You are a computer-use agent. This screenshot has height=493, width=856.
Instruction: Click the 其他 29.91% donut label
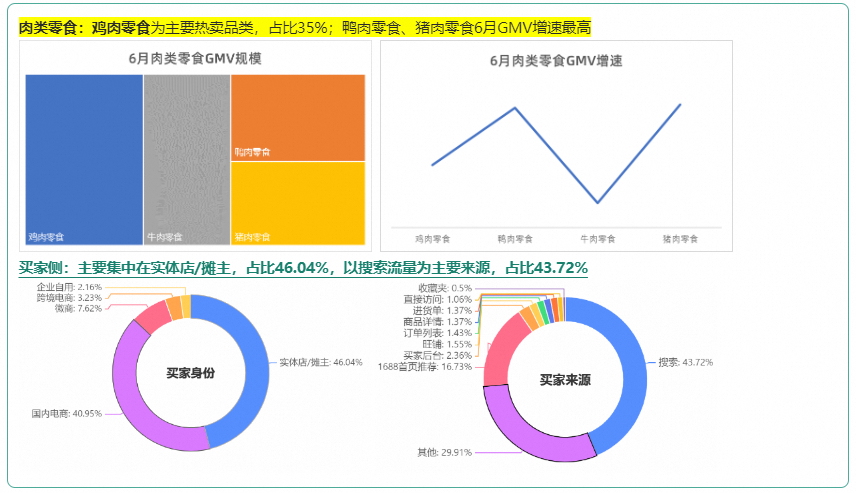[445, 453]
